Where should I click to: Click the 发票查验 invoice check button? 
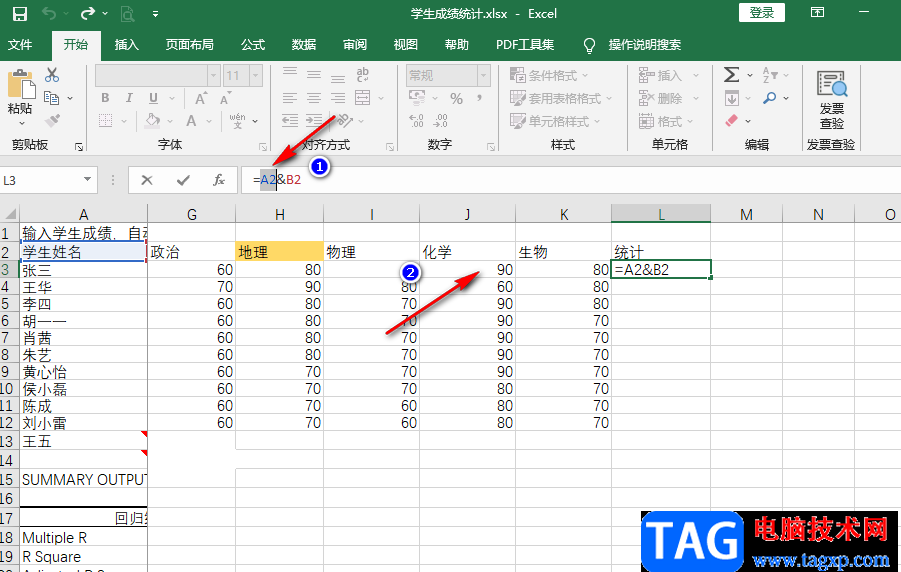[x=831, y=101]
